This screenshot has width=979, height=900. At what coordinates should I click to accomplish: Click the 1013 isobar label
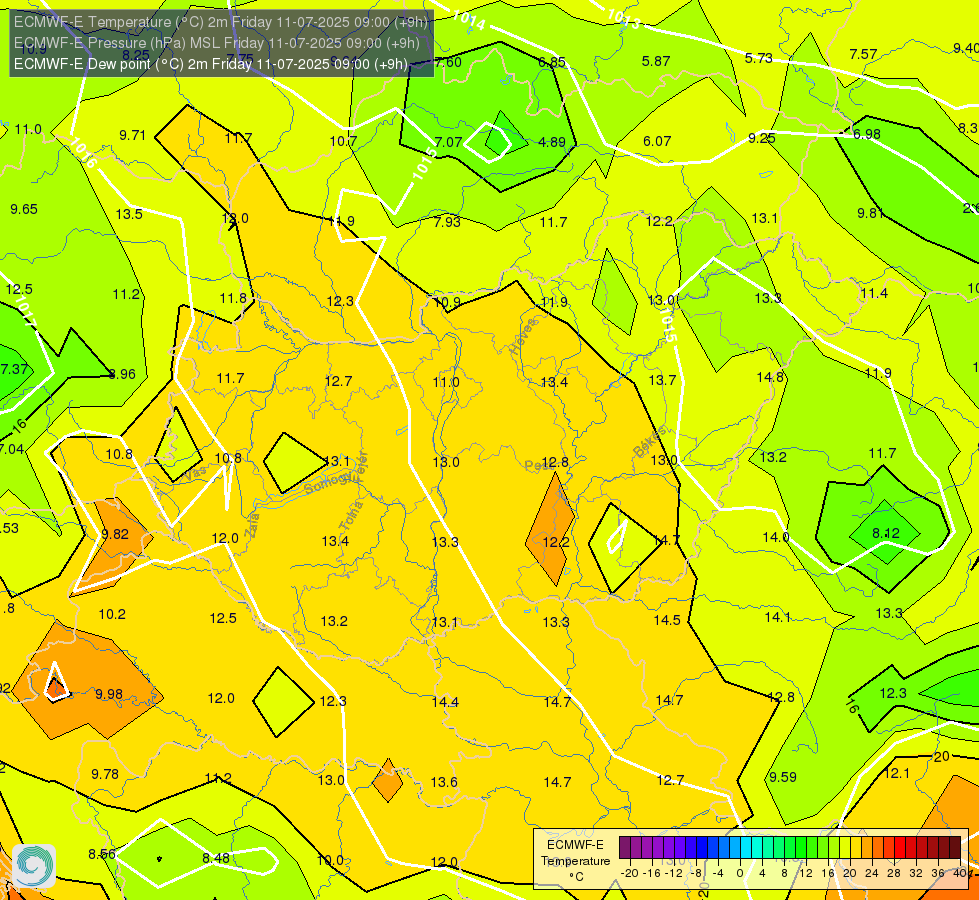[x=624, y=18]
